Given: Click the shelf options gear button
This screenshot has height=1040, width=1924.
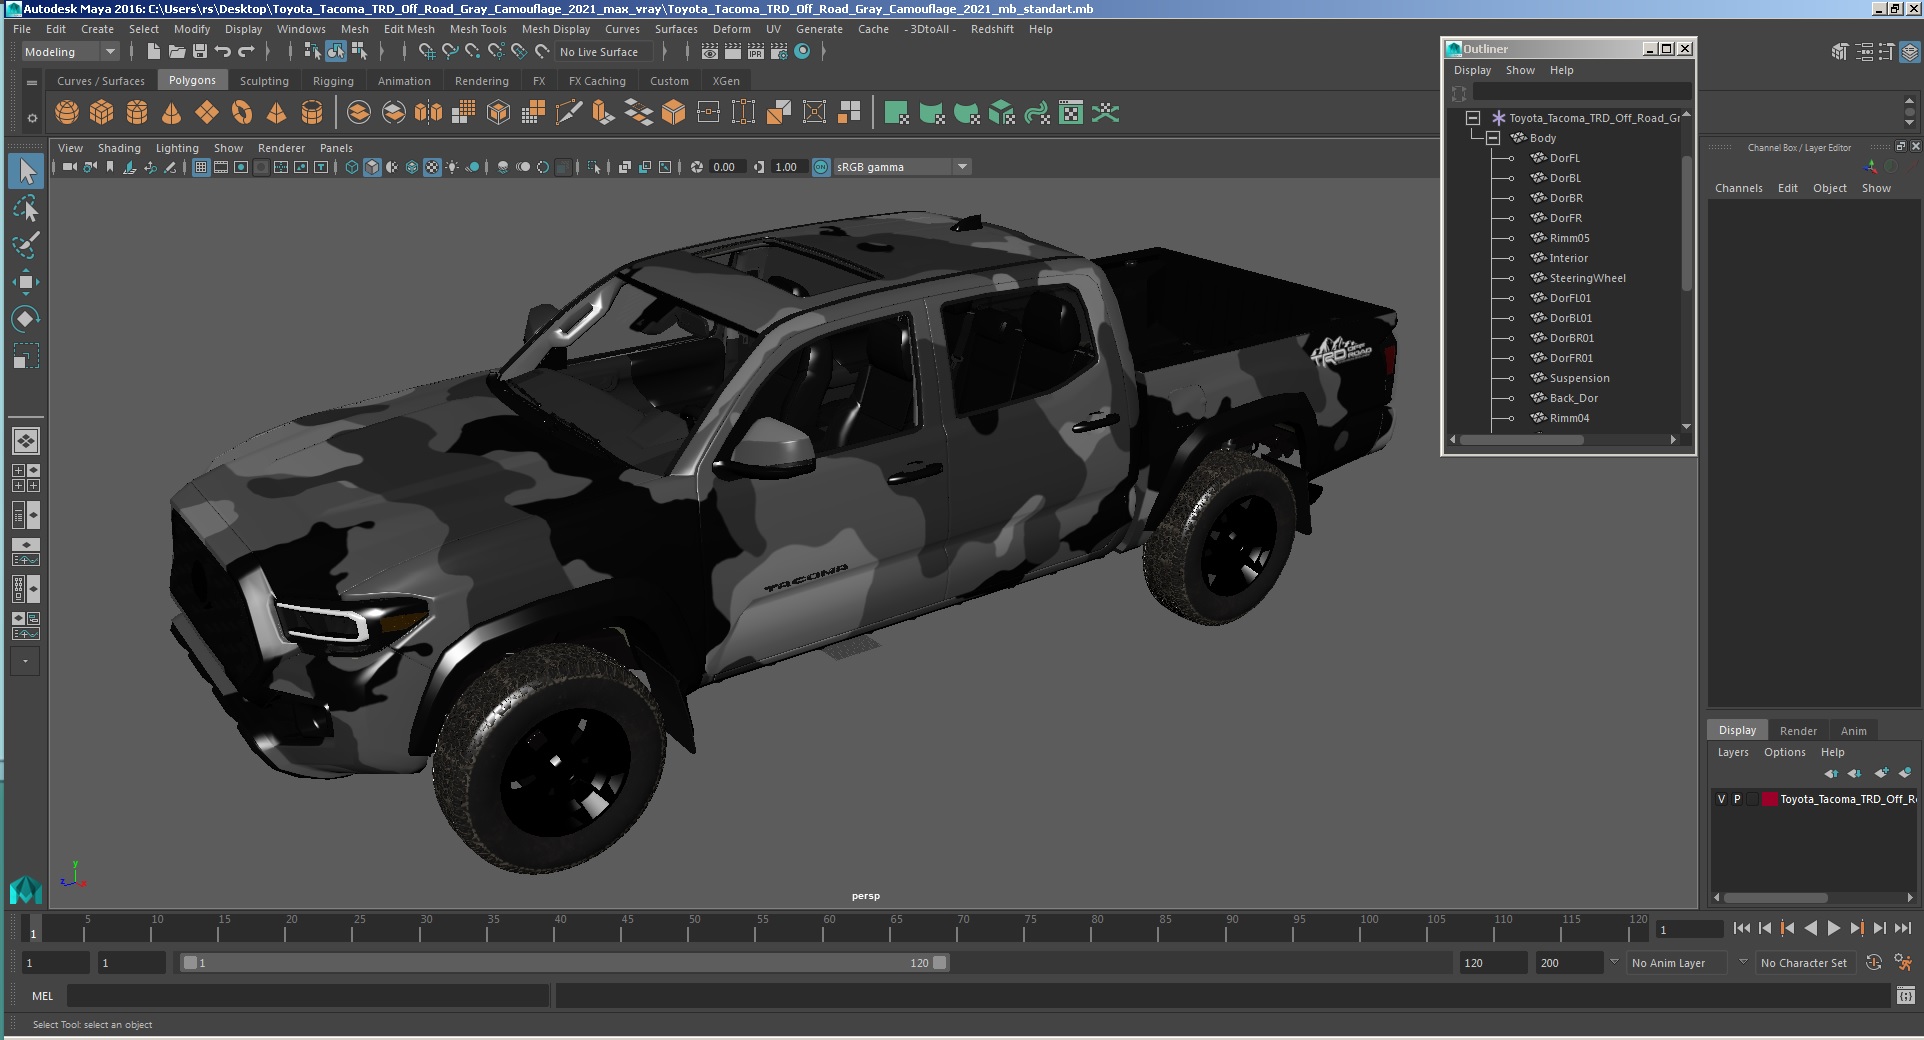Looking at the screenshot, I should tap(32, 118).
